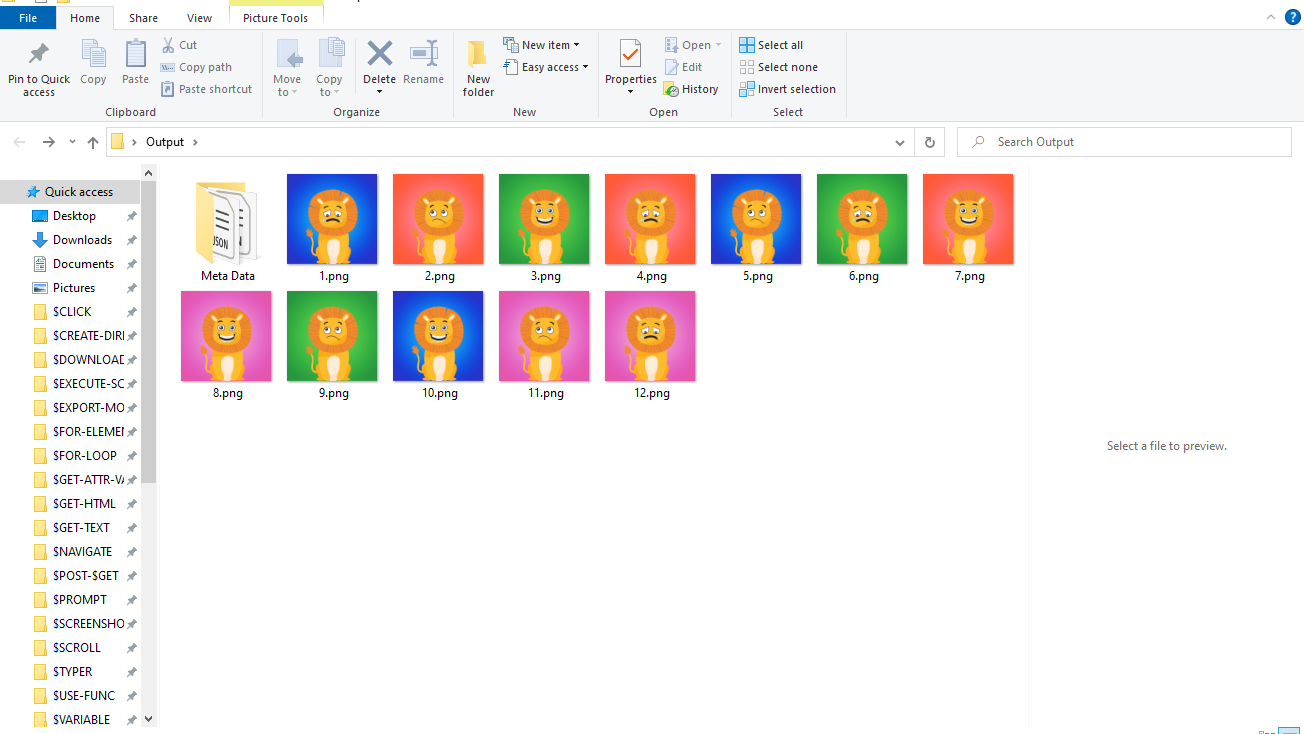Click Select none in ribbon
Viewport: 1304px width, 734px height.
pyautogui.click(x=778, y=67)
